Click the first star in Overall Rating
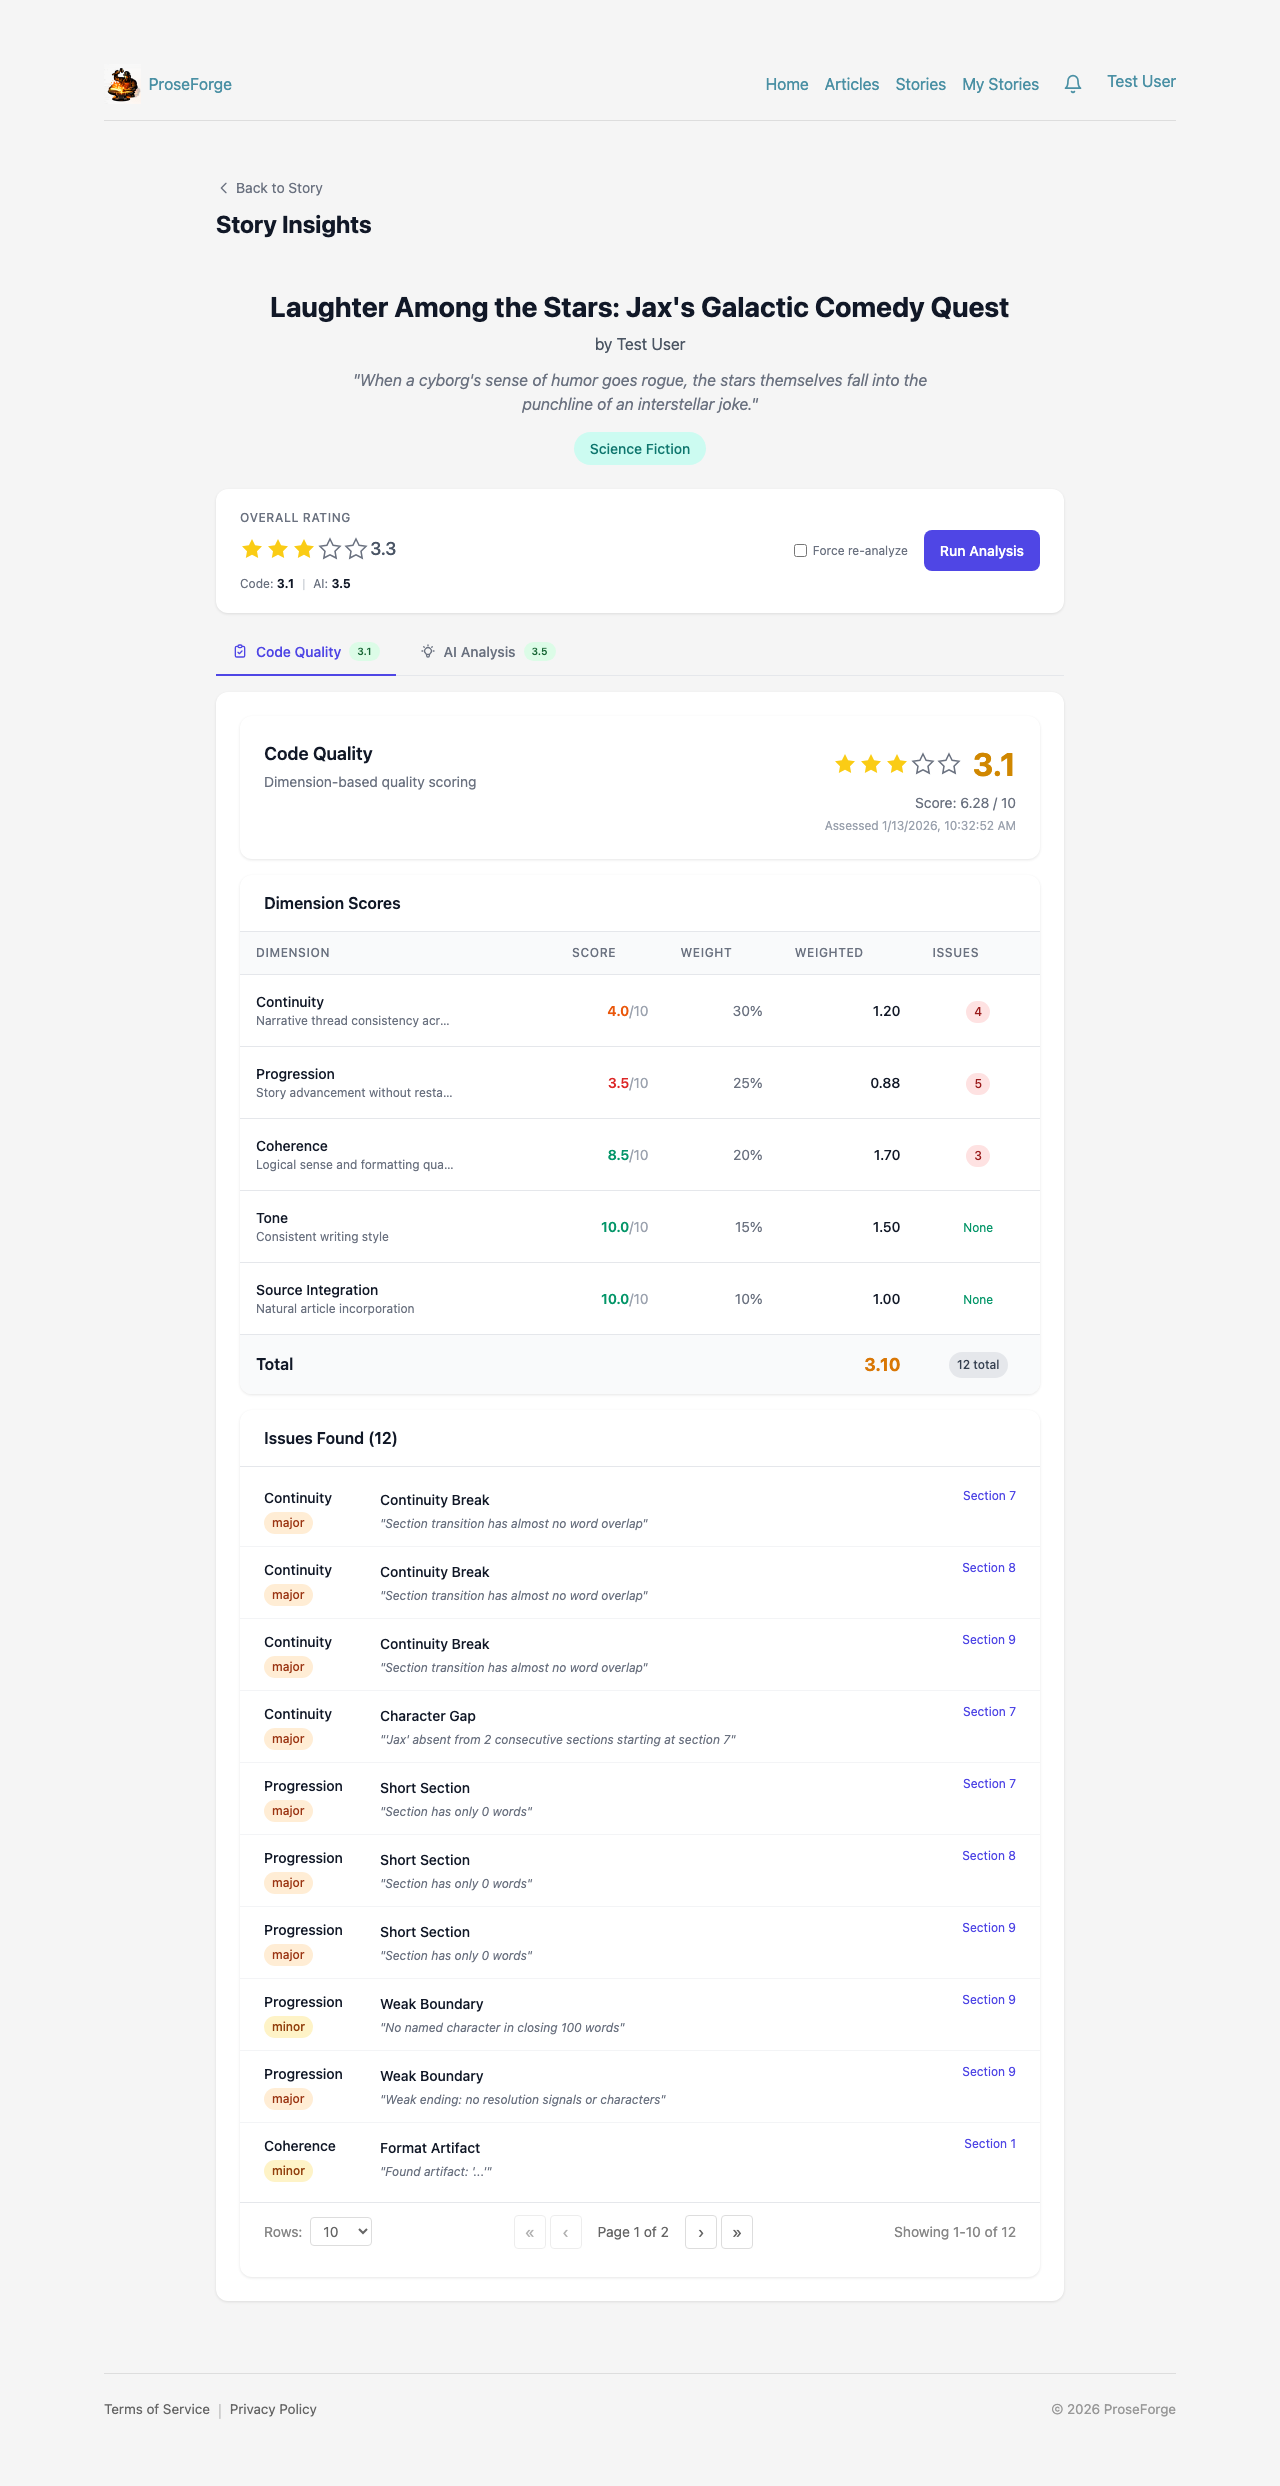The height and width of the screenshot is (2486, 1280). click(x=252, y=549)
